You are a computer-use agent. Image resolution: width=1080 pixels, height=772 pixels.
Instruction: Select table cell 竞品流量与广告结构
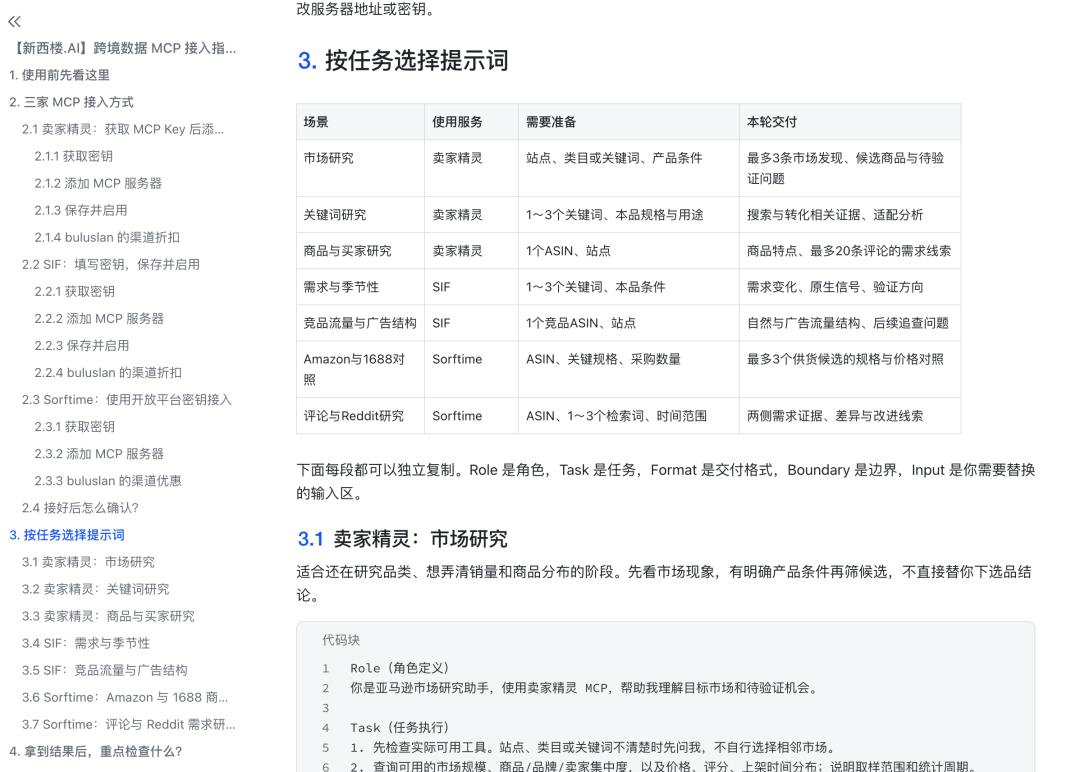360,323
